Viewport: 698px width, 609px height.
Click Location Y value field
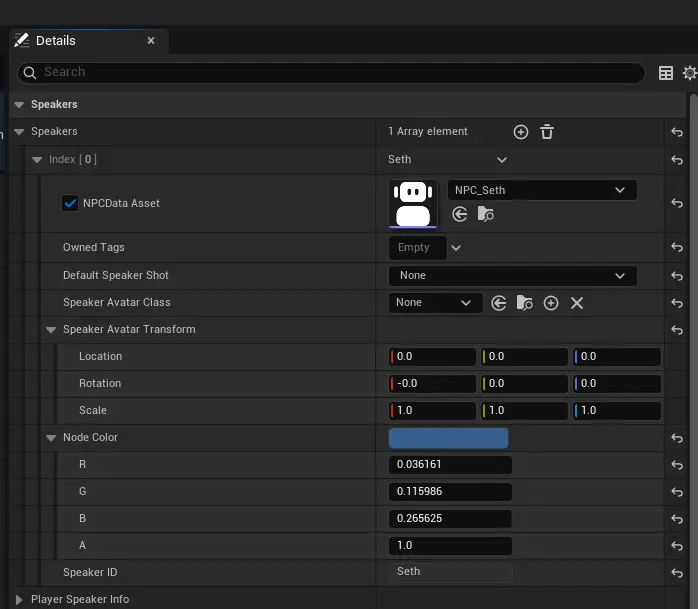tap(524, 357)
